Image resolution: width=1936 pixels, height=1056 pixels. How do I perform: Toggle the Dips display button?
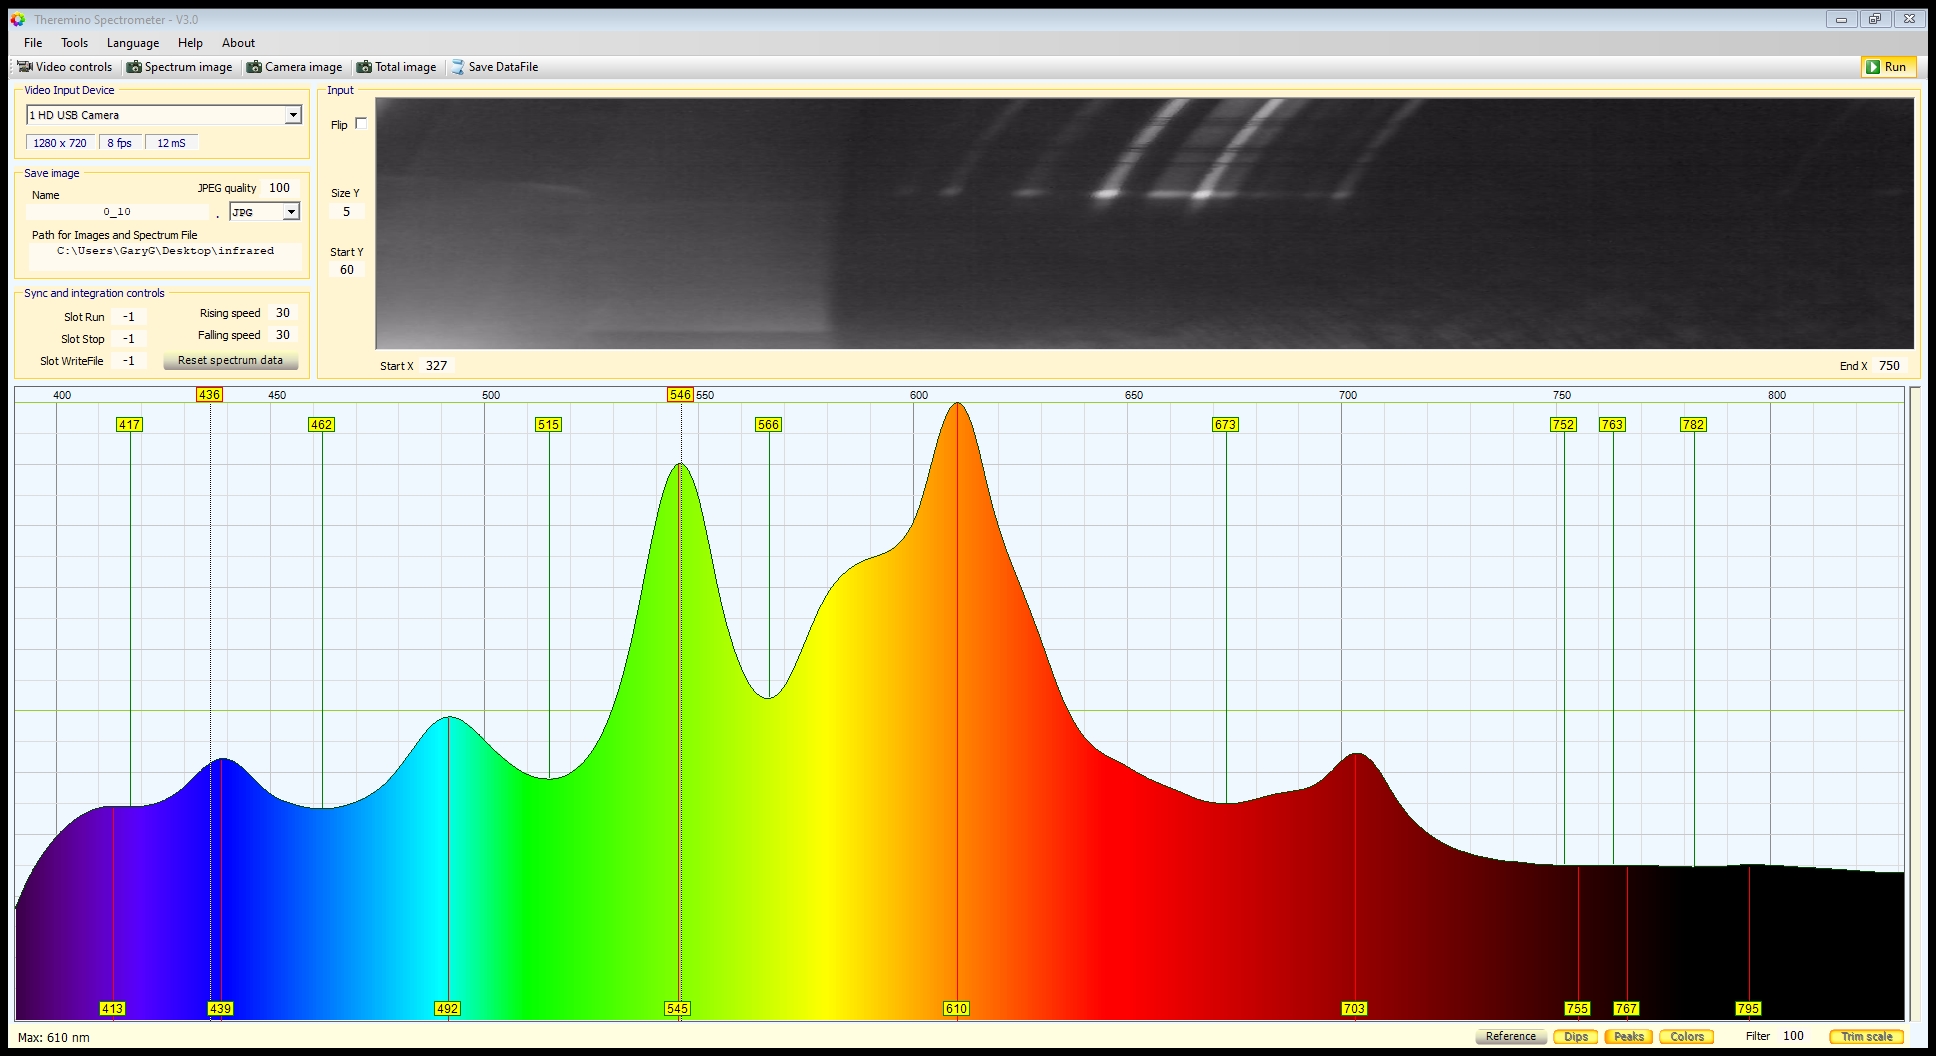pyautogui.click(x=1575, y=1036)
